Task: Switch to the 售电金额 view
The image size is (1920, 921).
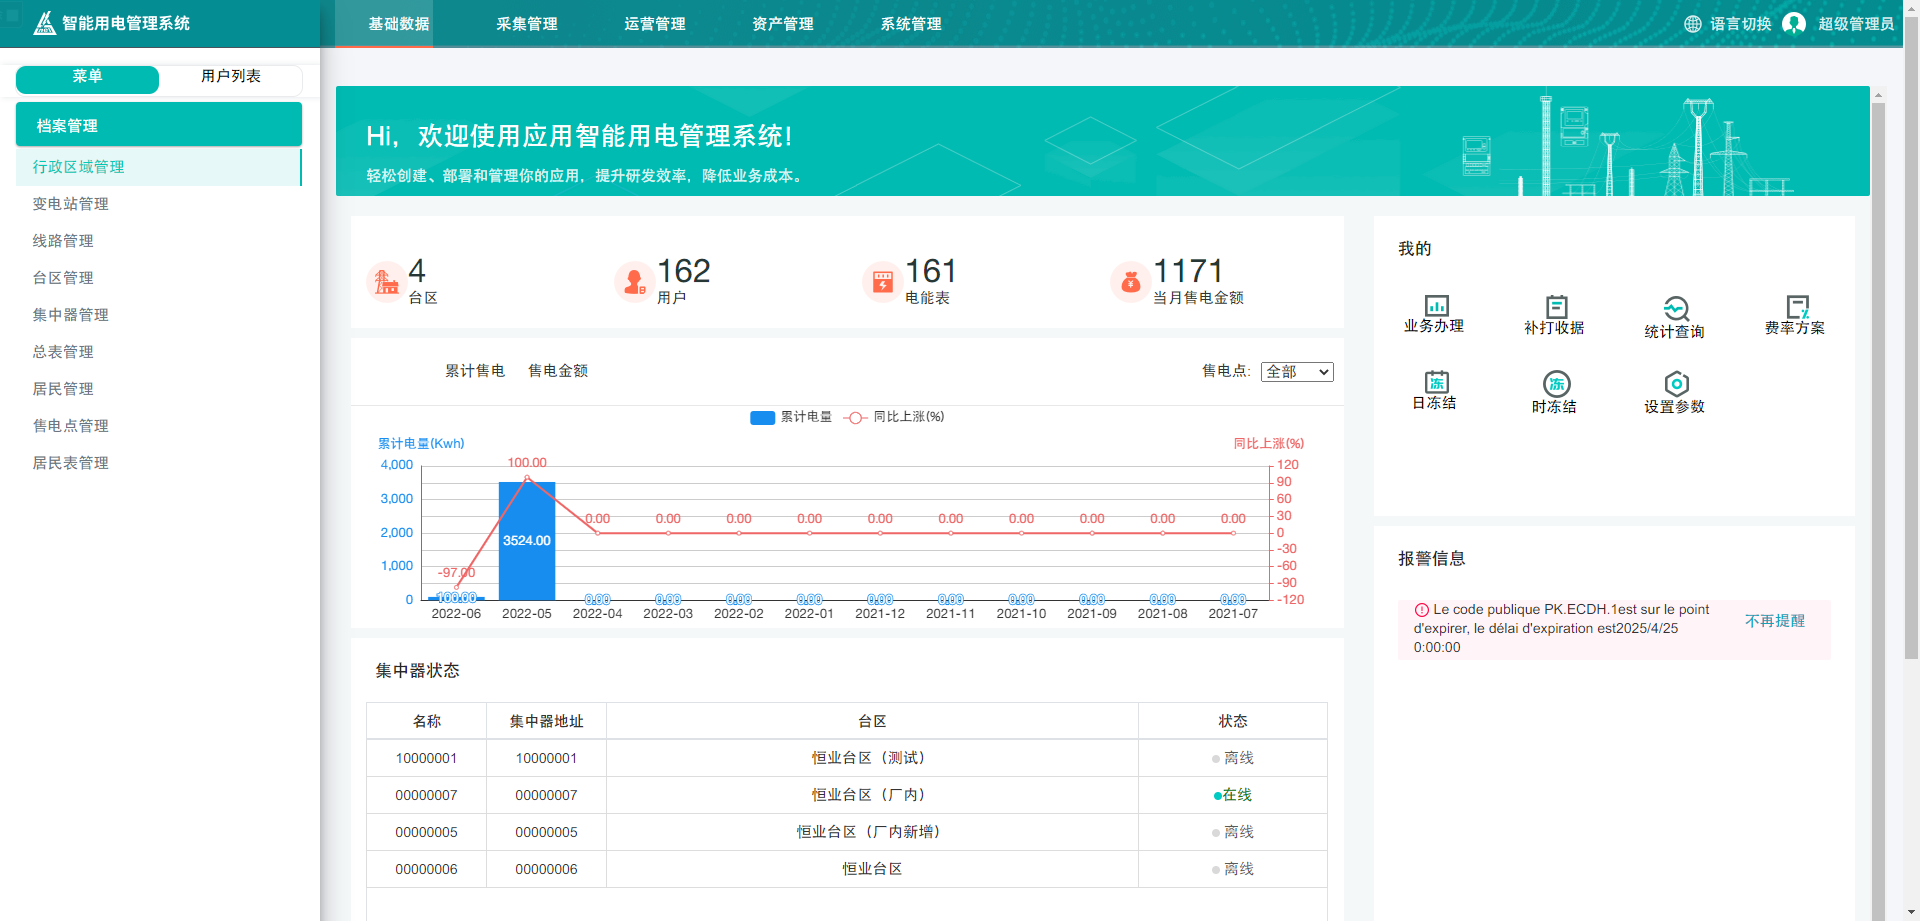Action: tap(557, 370)
